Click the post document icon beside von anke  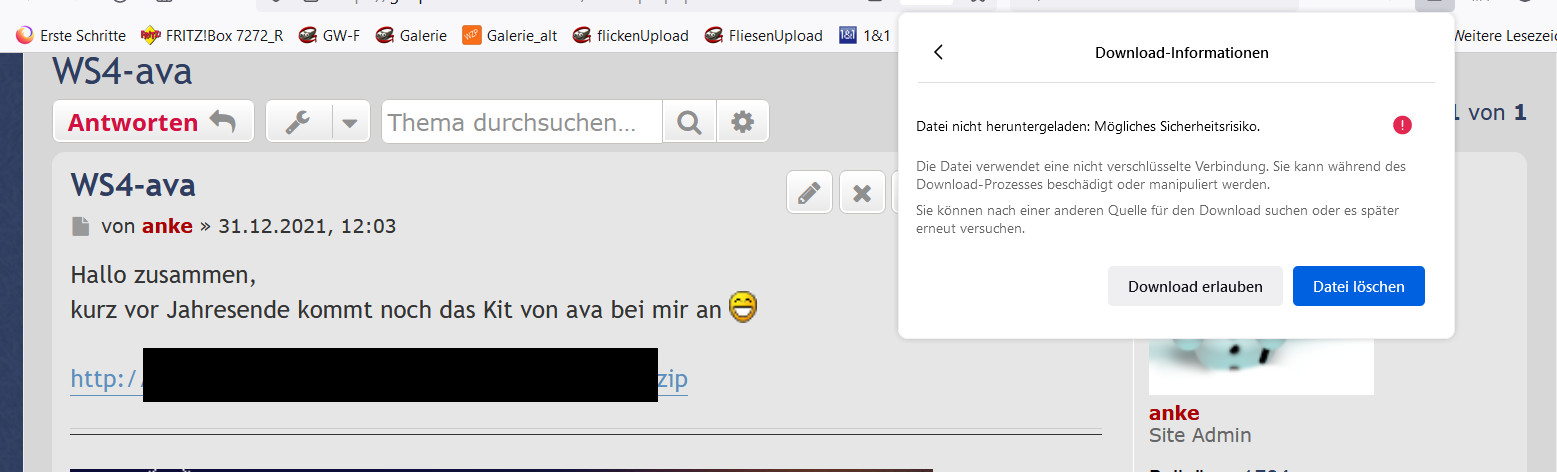80,227
